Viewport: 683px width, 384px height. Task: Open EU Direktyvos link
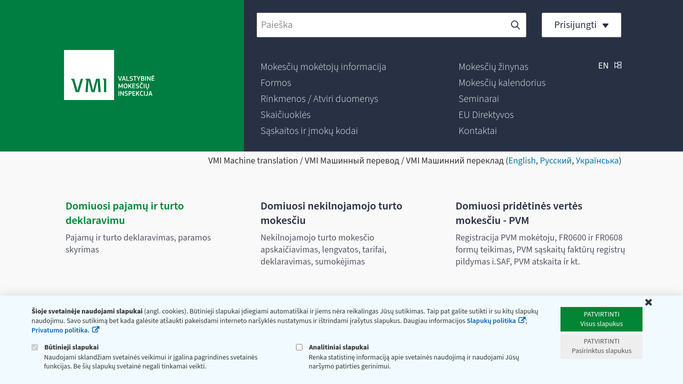(486, 115)
